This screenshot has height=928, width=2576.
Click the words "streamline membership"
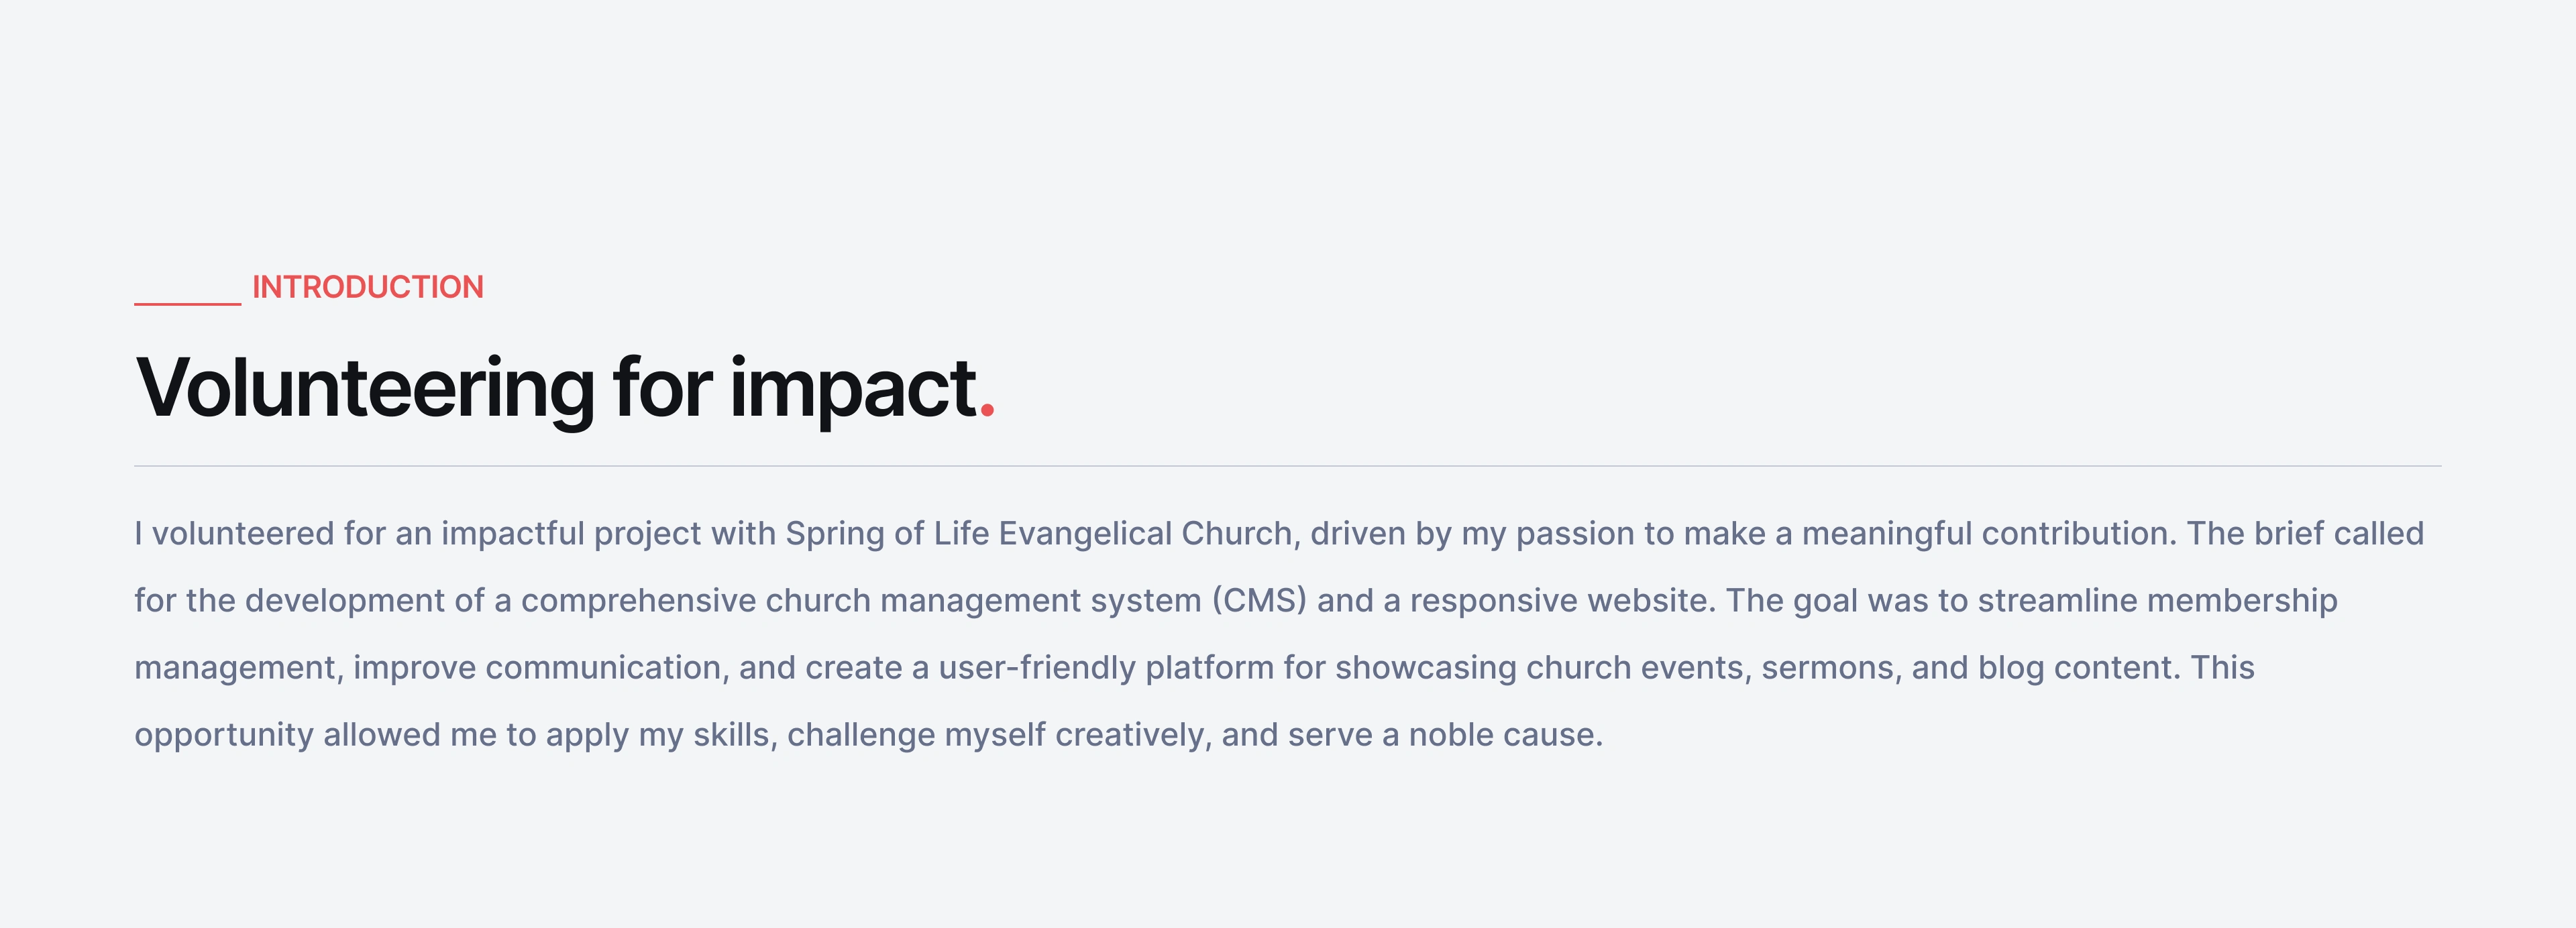click(2157, 600)
